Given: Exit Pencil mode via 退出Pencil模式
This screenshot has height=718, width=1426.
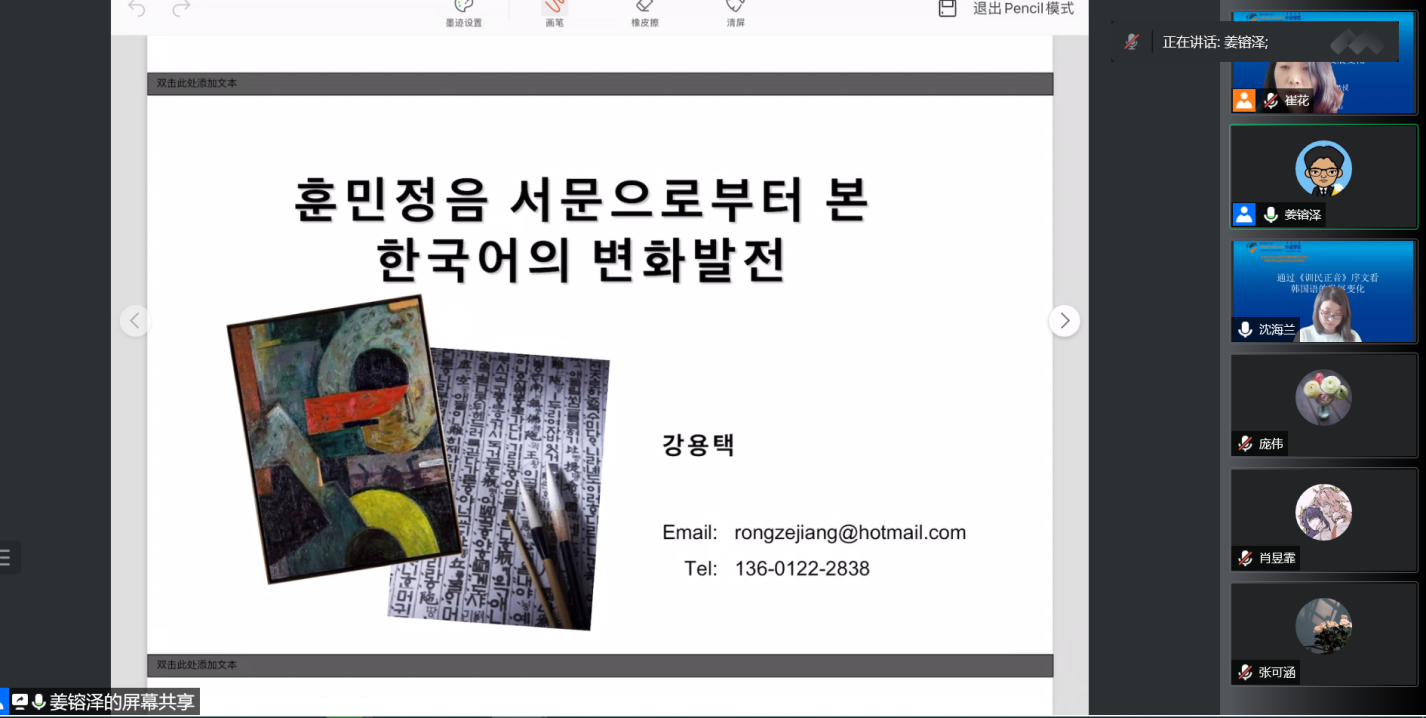Looking at the screenshot, I should [x=1023, y=9].
